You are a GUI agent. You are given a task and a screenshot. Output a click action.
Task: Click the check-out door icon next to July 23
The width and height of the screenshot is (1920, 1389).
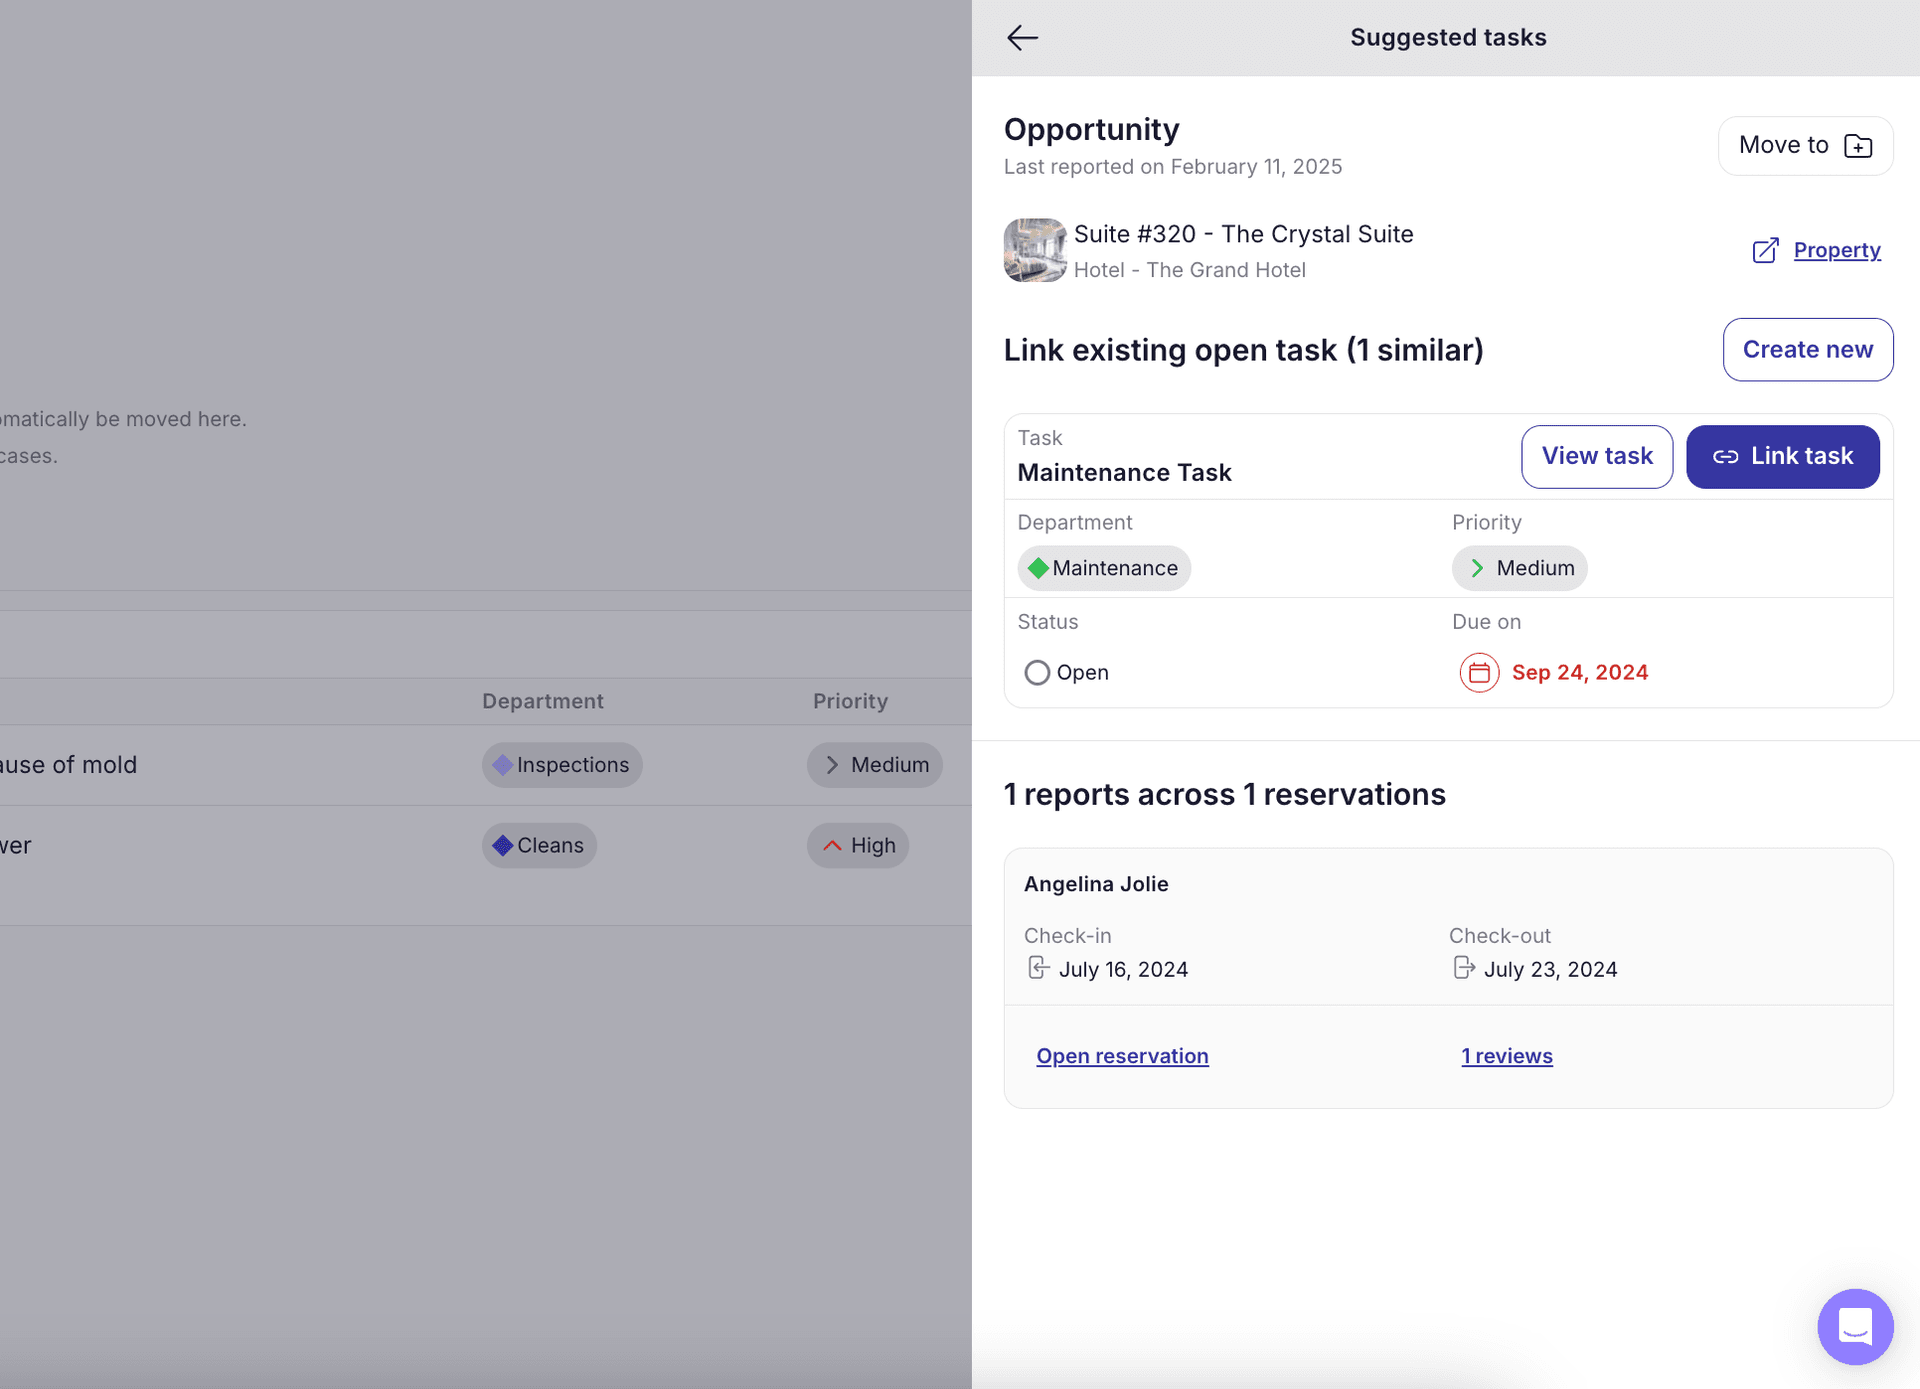pyautogui.click(x=1464, y=967)
